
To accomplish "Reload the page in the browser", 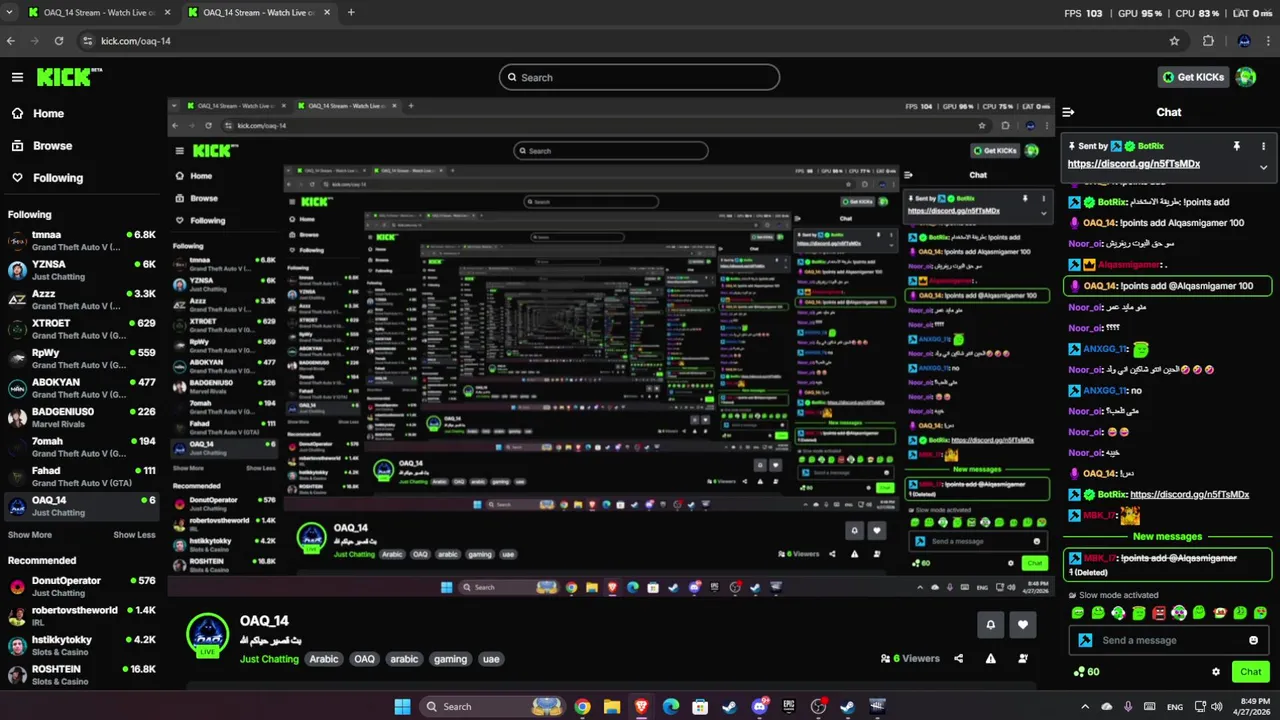I will click(59, 41).
